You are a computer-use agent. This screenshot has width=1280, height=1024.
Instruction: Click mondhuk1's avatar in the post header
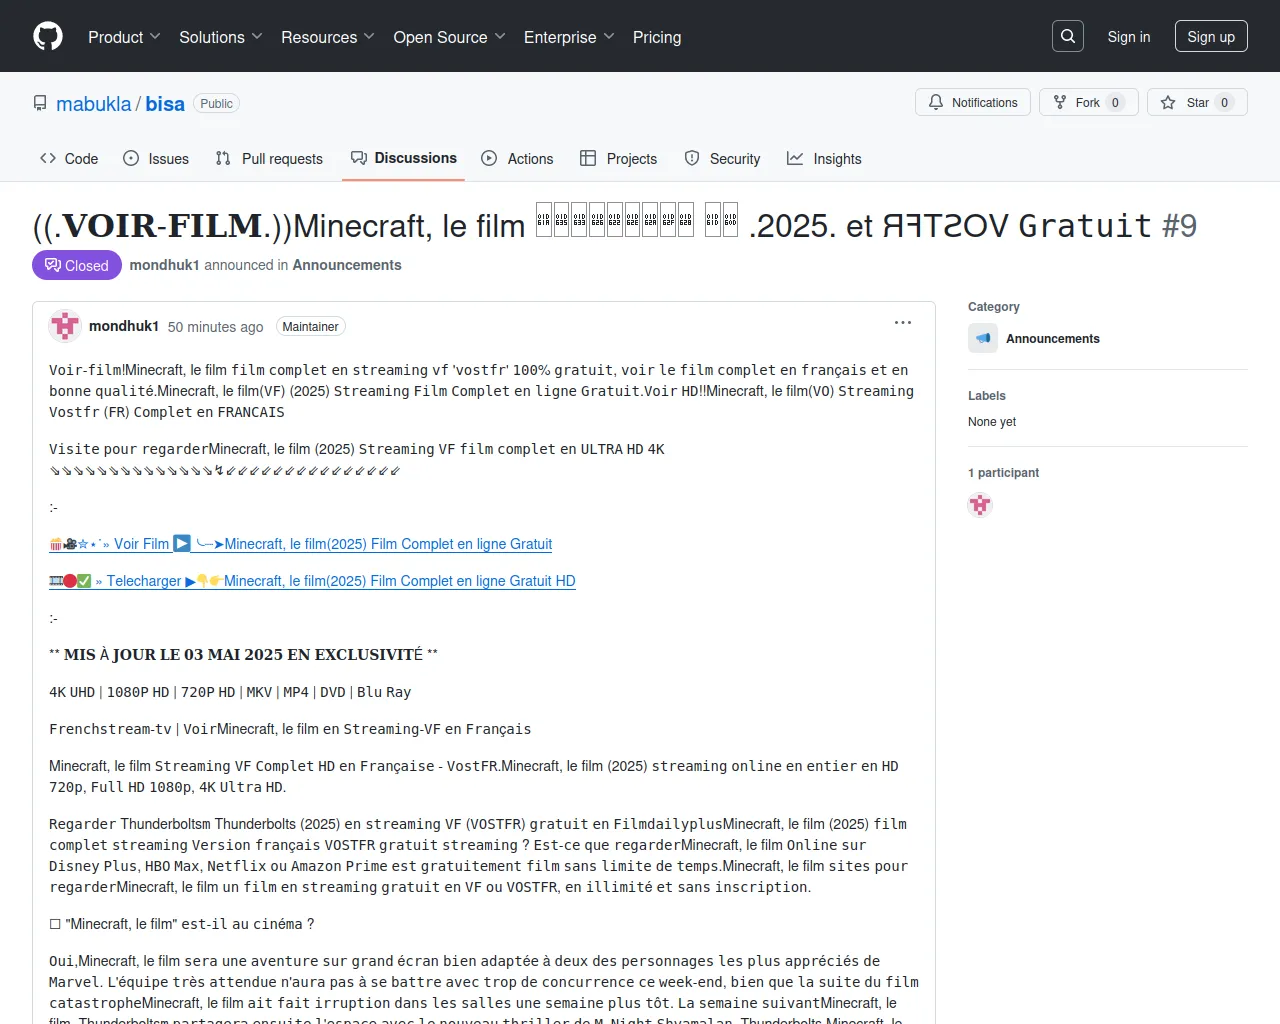[x=65, y=326]
